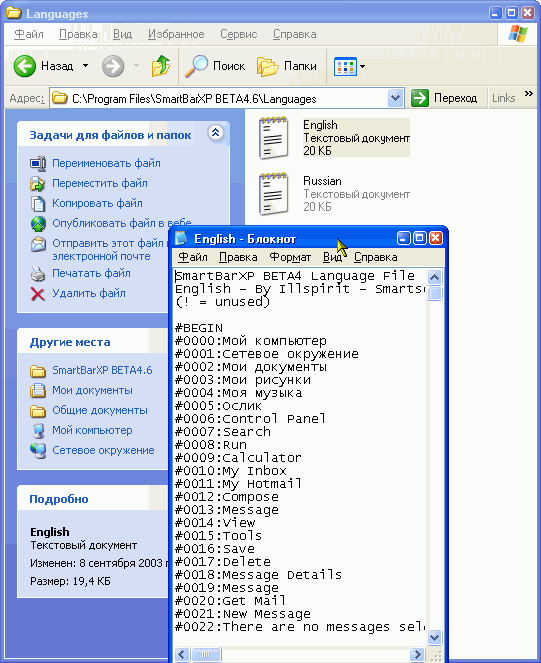This screenshot has width=541, height=663.
Task: Click the move file icon
Action: pyautogui.click(x=38, y=184)
